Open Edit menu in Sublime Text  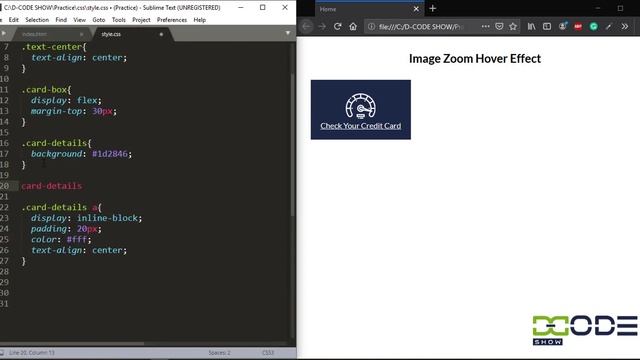point(13,20)
